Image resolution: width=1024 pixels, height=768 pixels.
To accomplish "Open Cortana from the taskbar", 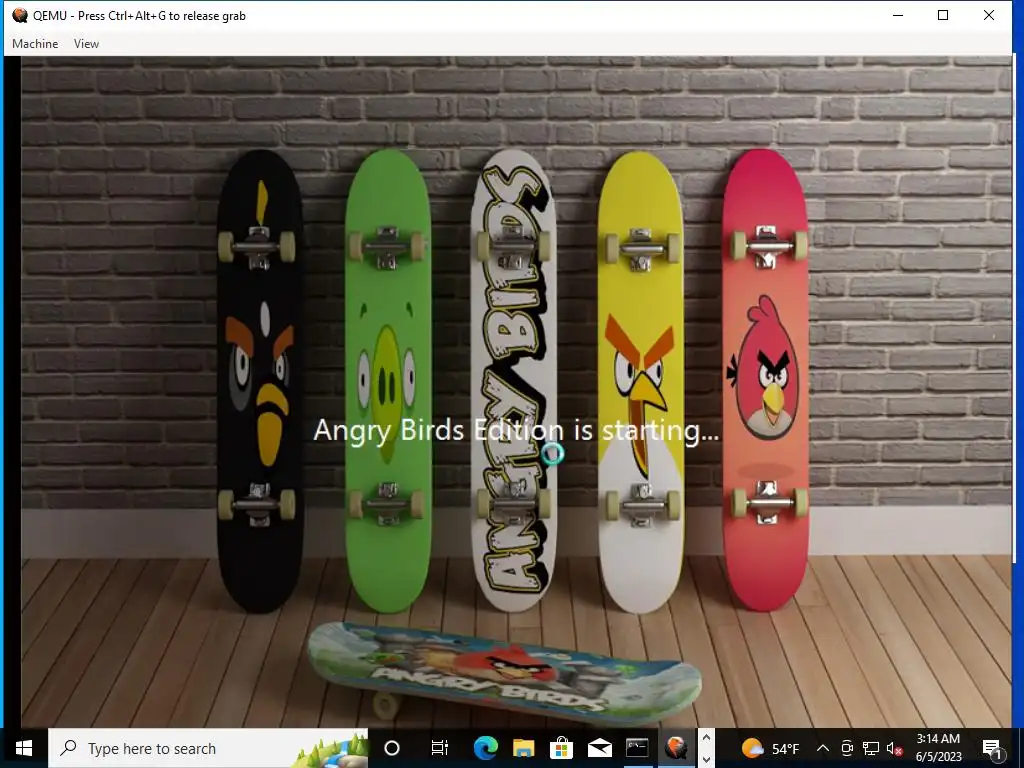I will coord(392,748).
